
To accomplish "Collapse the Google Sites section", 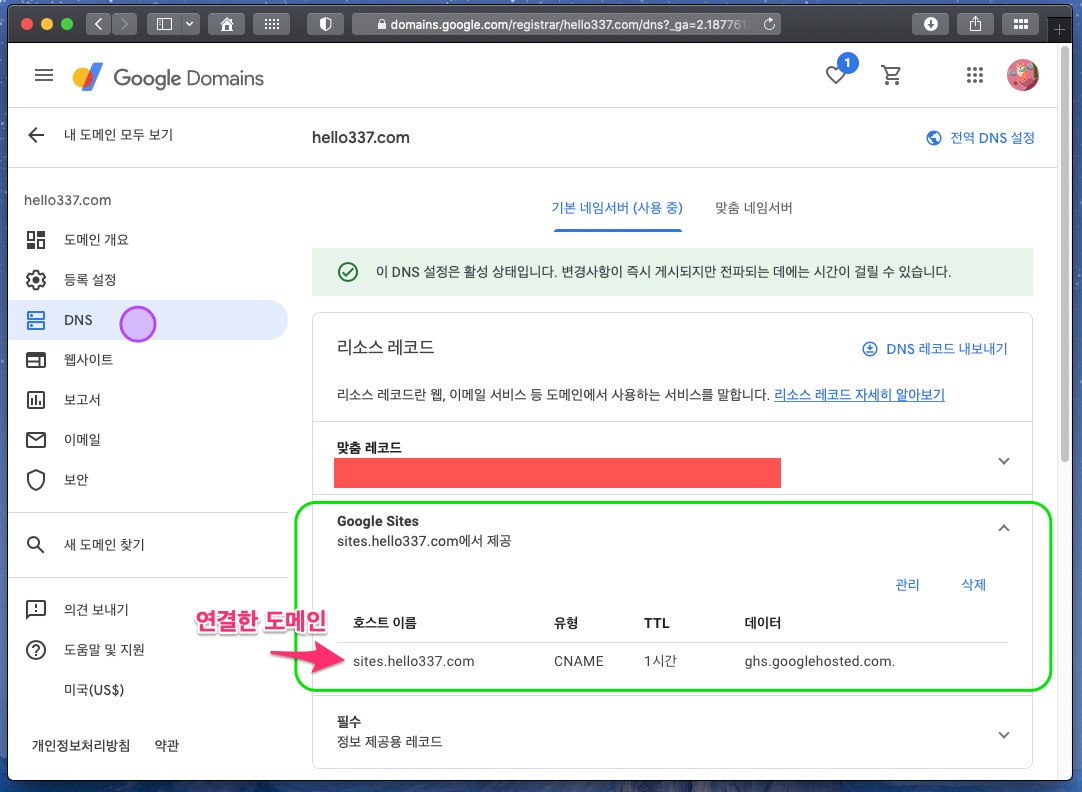I will click(x=1004, y=528).
